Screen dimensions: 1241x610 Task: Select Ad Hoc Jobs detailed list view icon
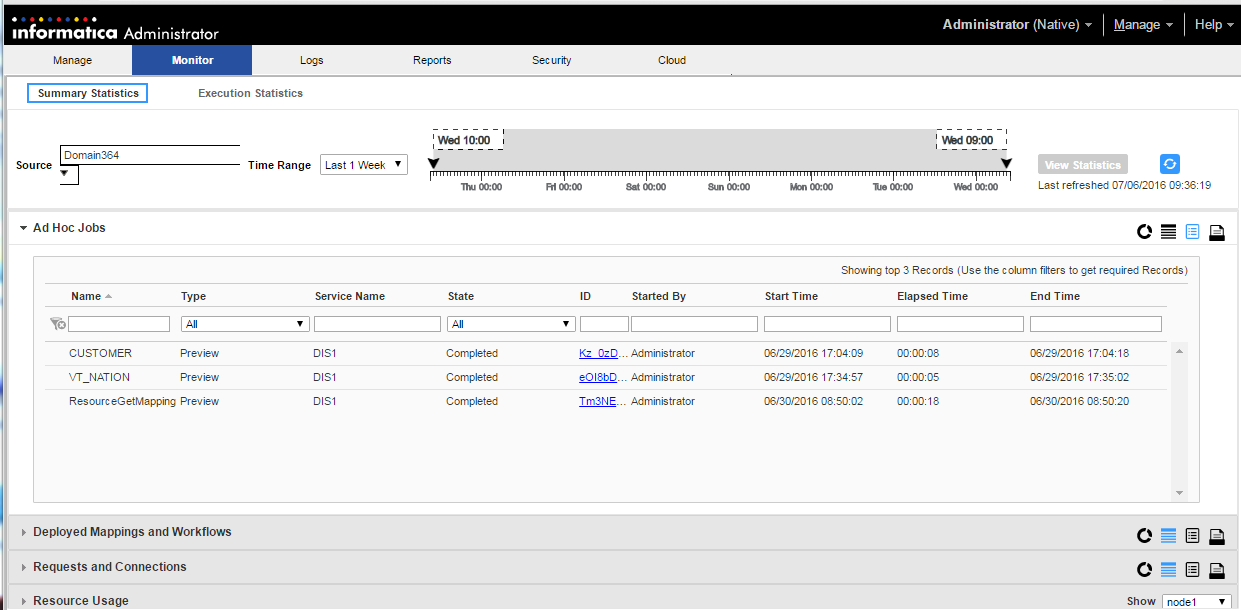(1192, 233)
